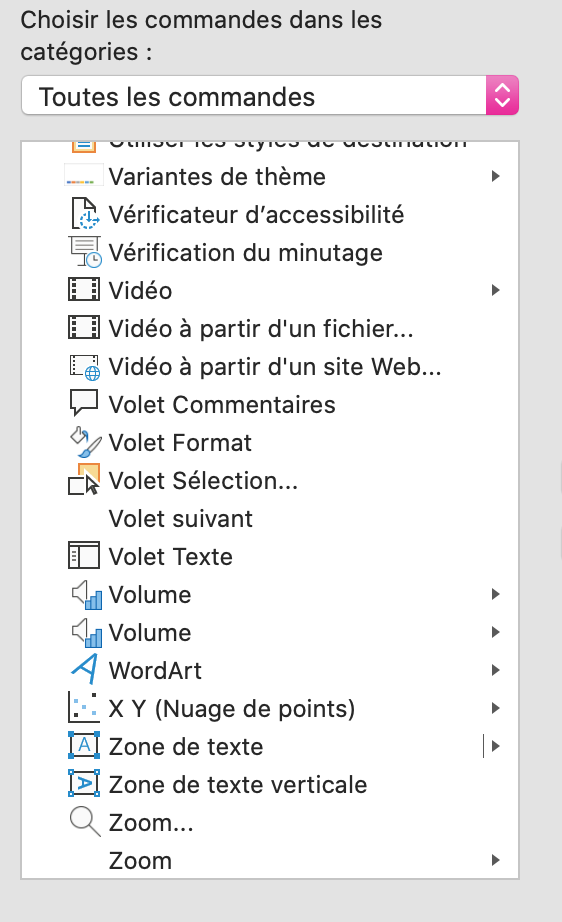
Task: Click the Vérificateur d'accessibilité icon
Action: tap(84, 214)
